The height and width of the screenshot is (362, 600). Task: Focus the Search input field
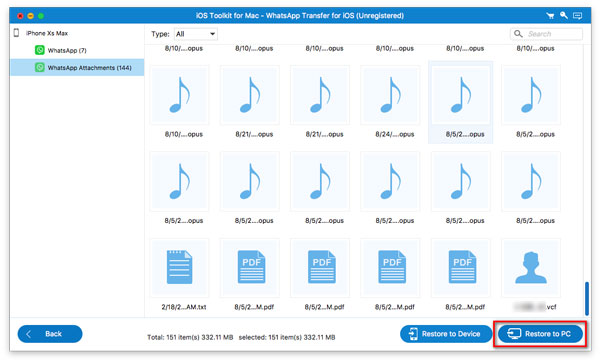546,34
